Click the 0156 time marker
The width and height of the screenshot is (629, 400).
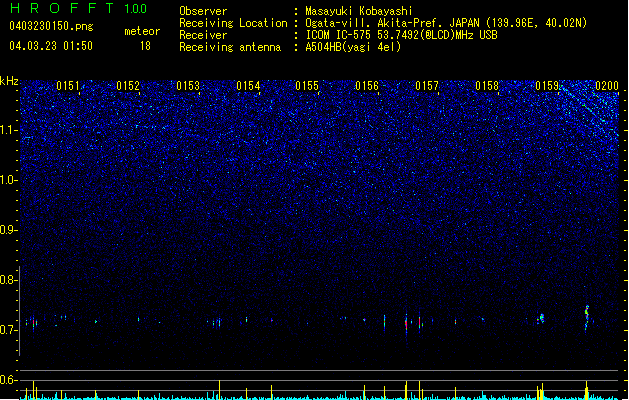[367, 86]
